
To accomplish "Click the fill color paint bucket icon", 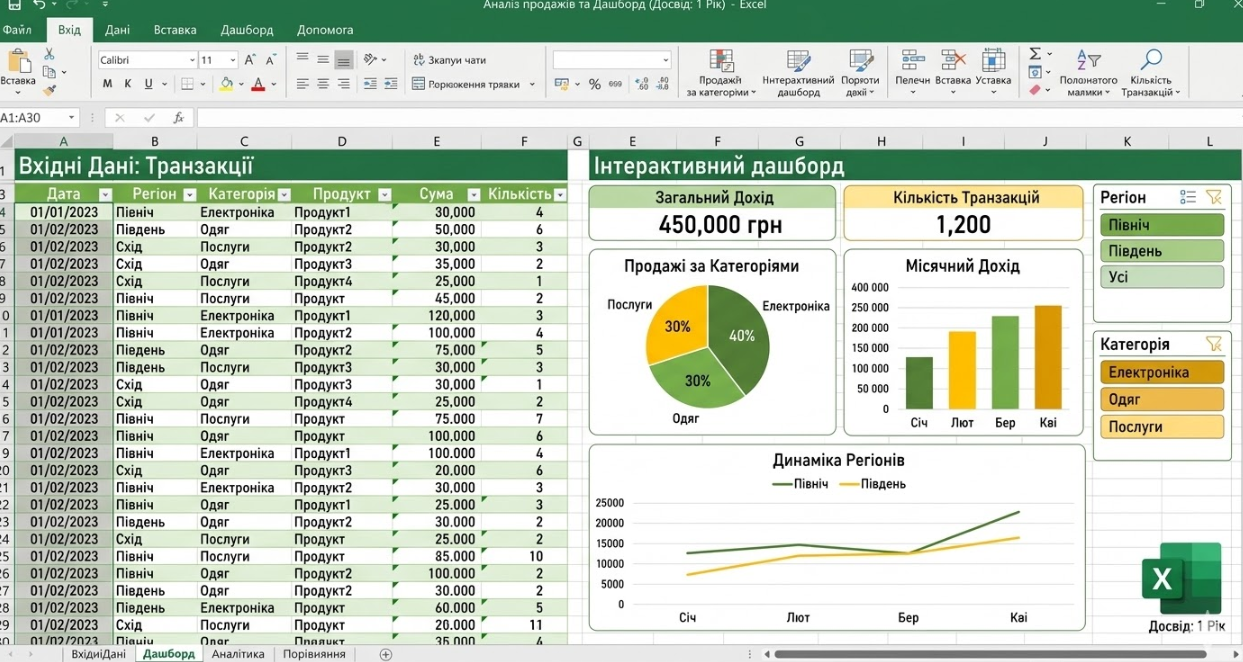I will coord(226,84).
